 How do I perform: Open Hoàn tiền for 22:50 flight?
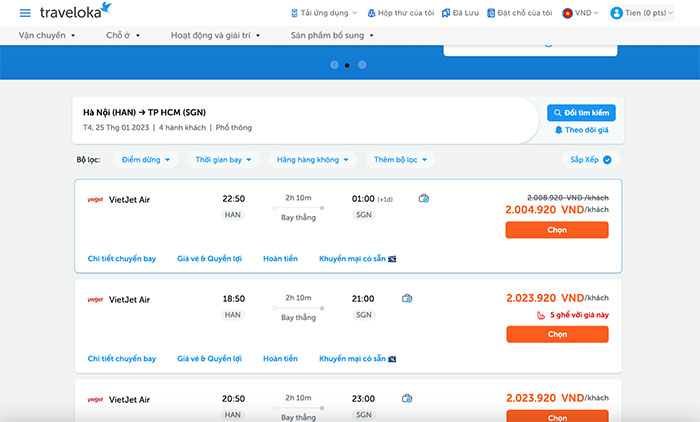[x=280, y=259]
